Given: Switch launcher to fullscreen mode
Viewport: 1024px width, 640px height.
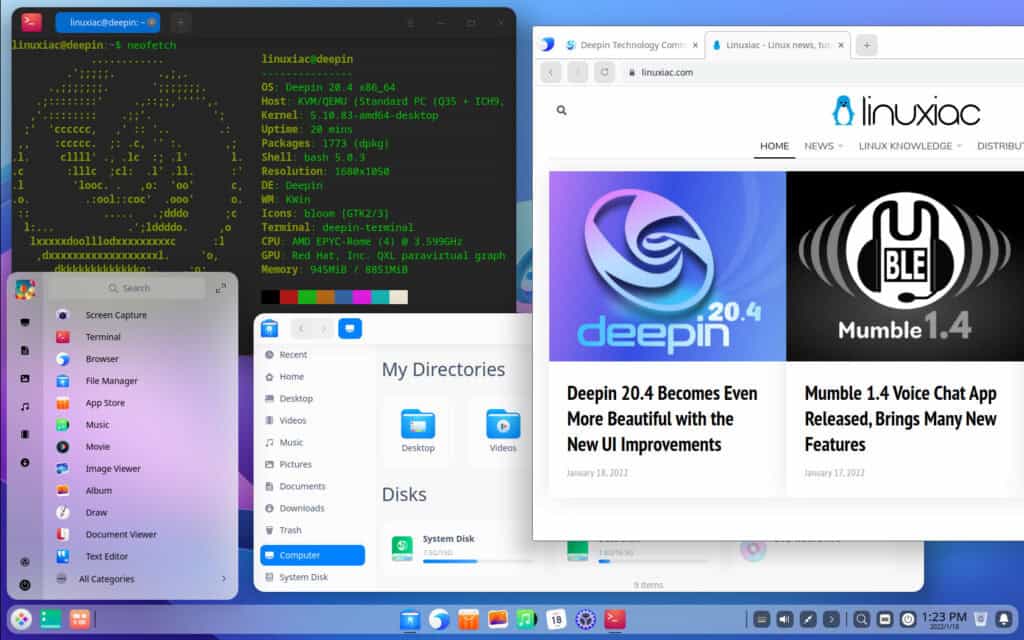Looking at the screenshot, I should tap(221, 288).
